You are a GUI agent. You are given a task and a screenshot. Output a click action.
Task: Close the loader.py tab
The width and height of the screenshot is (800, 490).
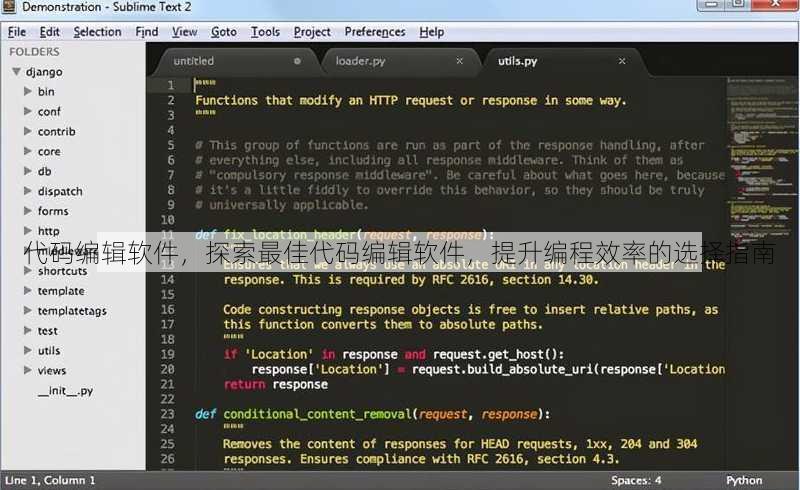click(x=459, y=61)
